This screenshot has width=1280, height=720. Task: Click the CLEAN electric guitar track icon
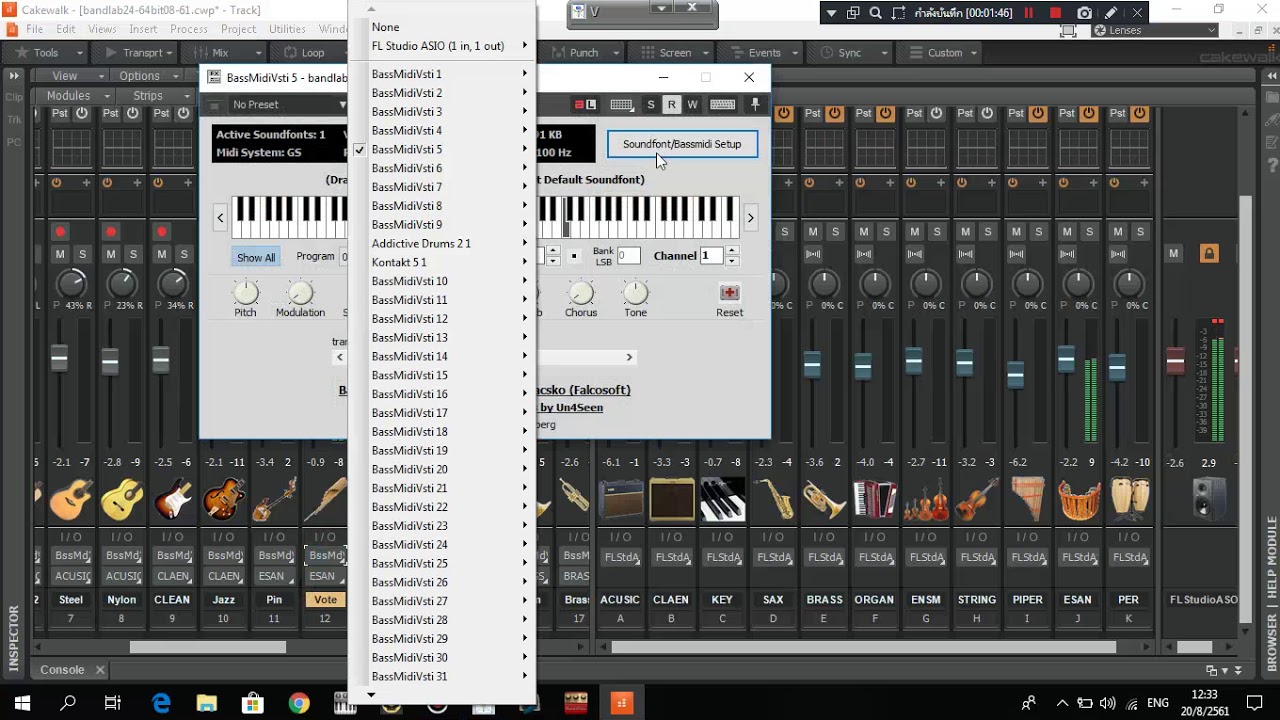(173, 500)
